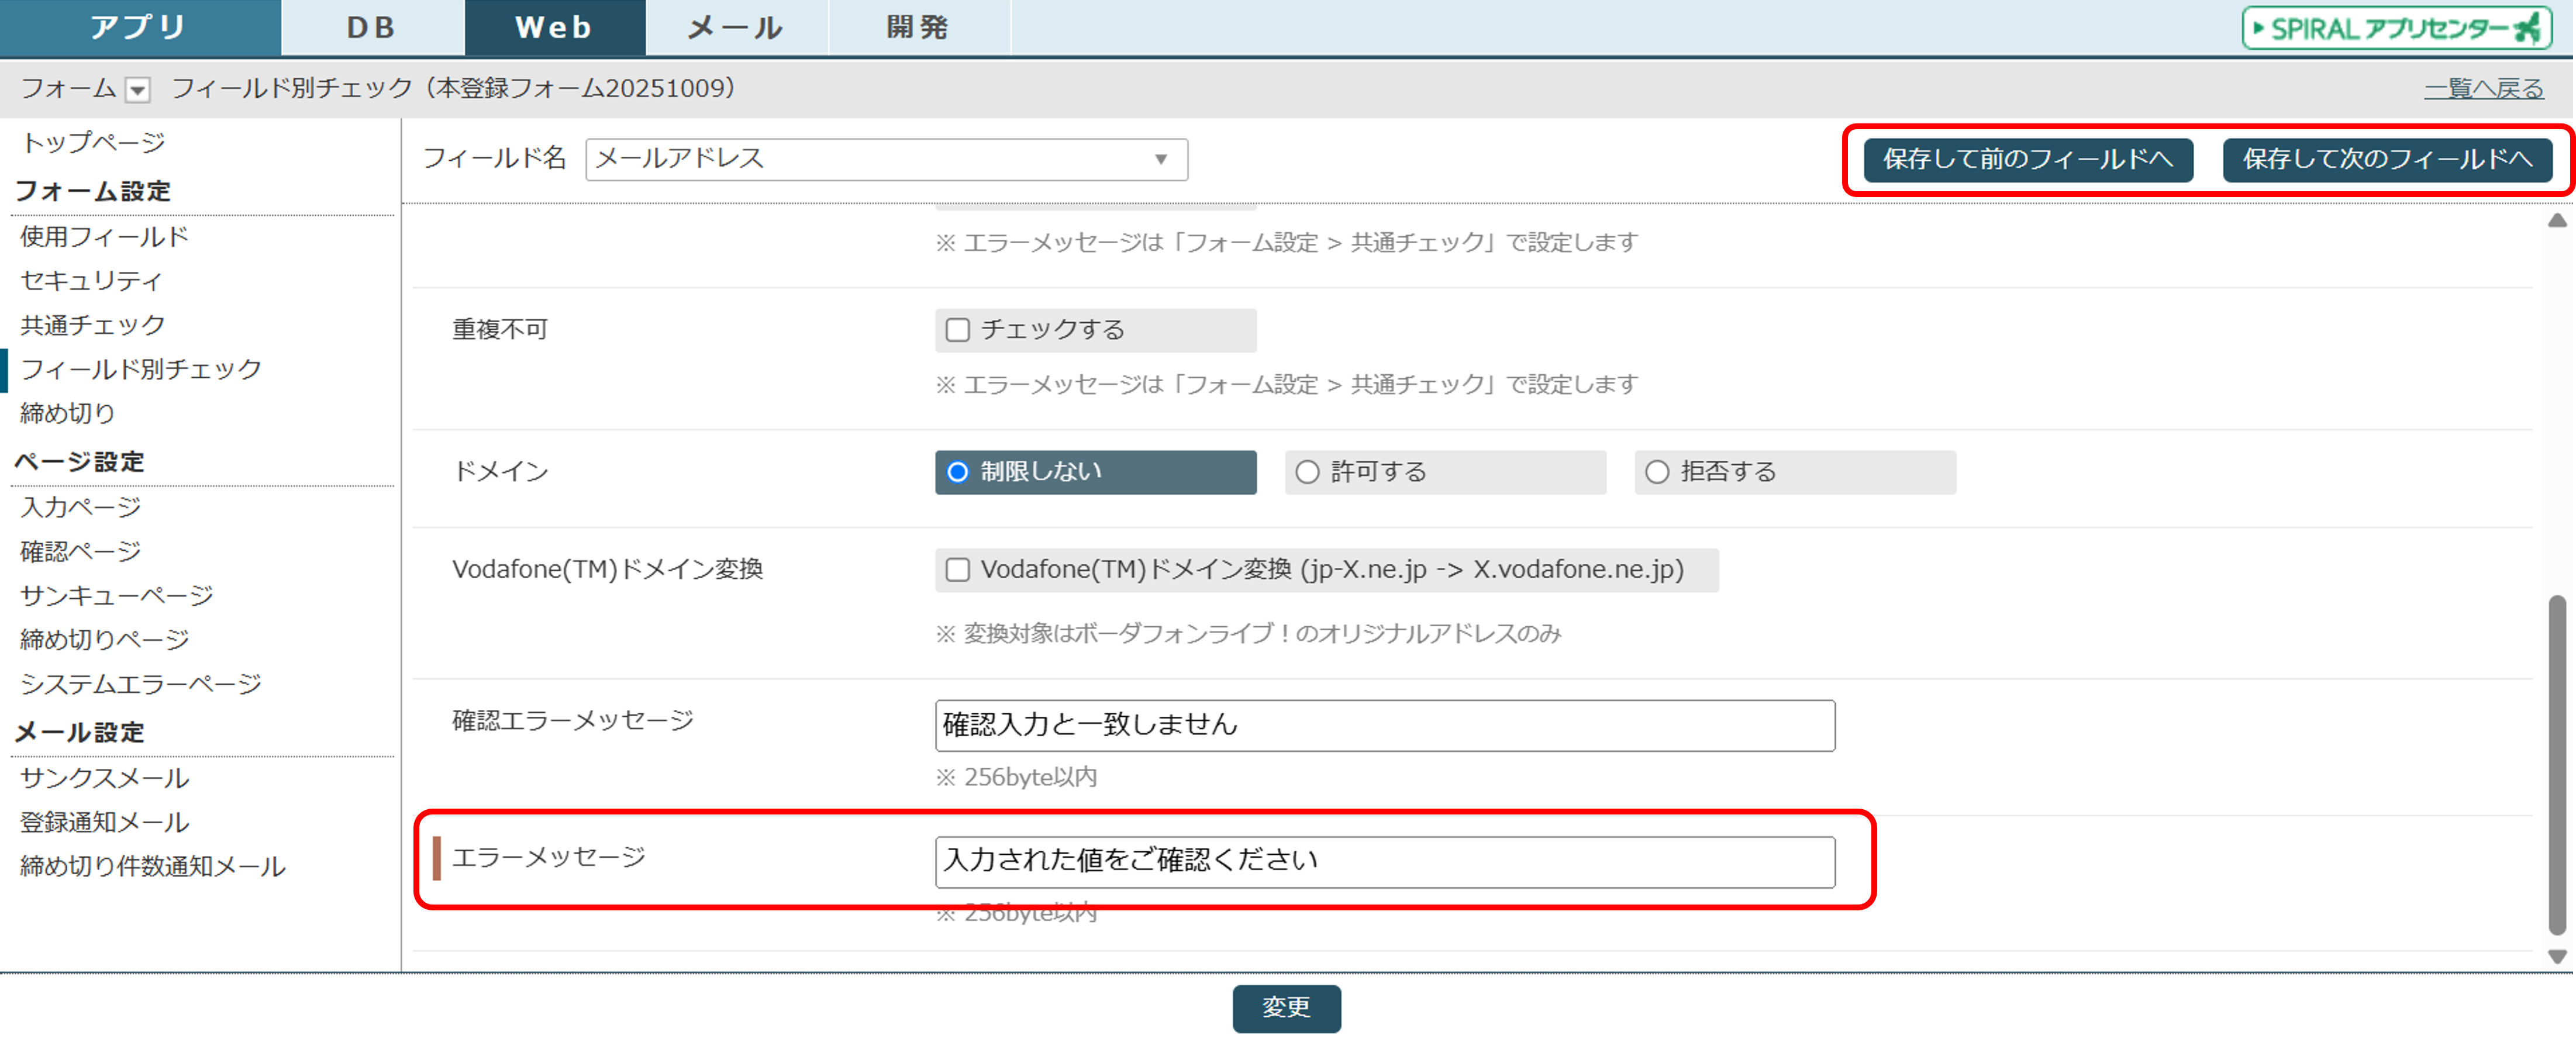Click scrollbar up arrow icon
The height and width of the screenshot is (1039, 2576).
[2557, 221]
